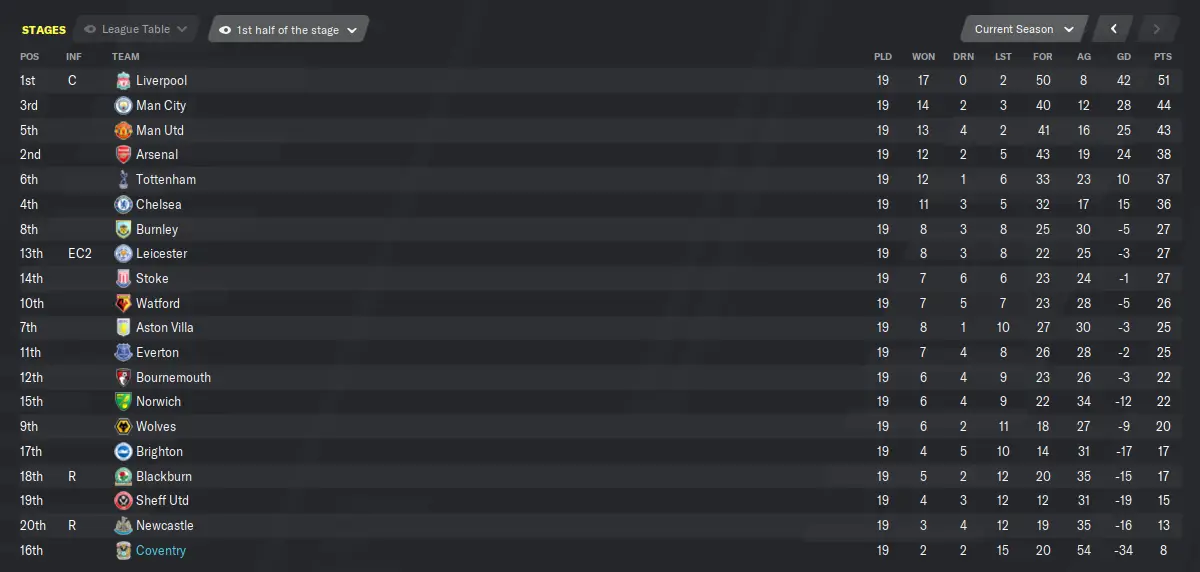The width and height of the screenshot is (1200, 572).
Task: Open the Coventry team link
Action: tap(161, 551)
